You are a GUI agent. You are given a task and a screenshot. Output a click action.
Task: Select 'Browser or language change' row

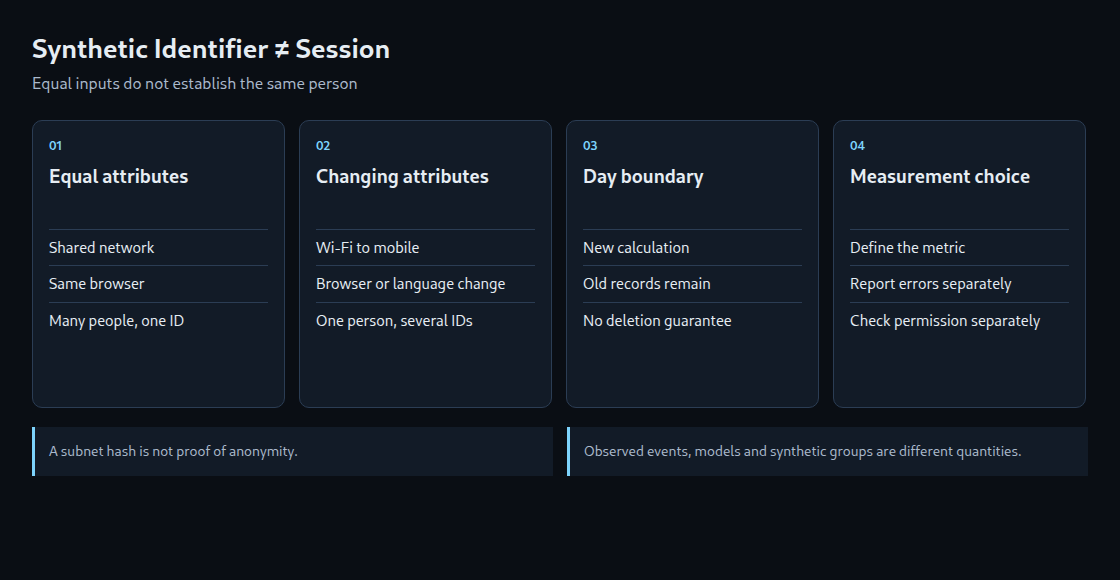[425, 284]
